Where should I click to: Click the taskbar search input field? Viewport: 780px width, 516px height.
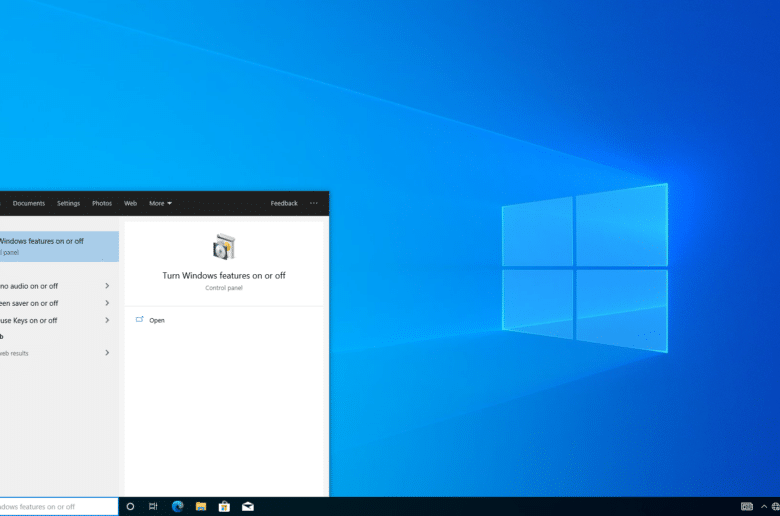pos(59,507)
